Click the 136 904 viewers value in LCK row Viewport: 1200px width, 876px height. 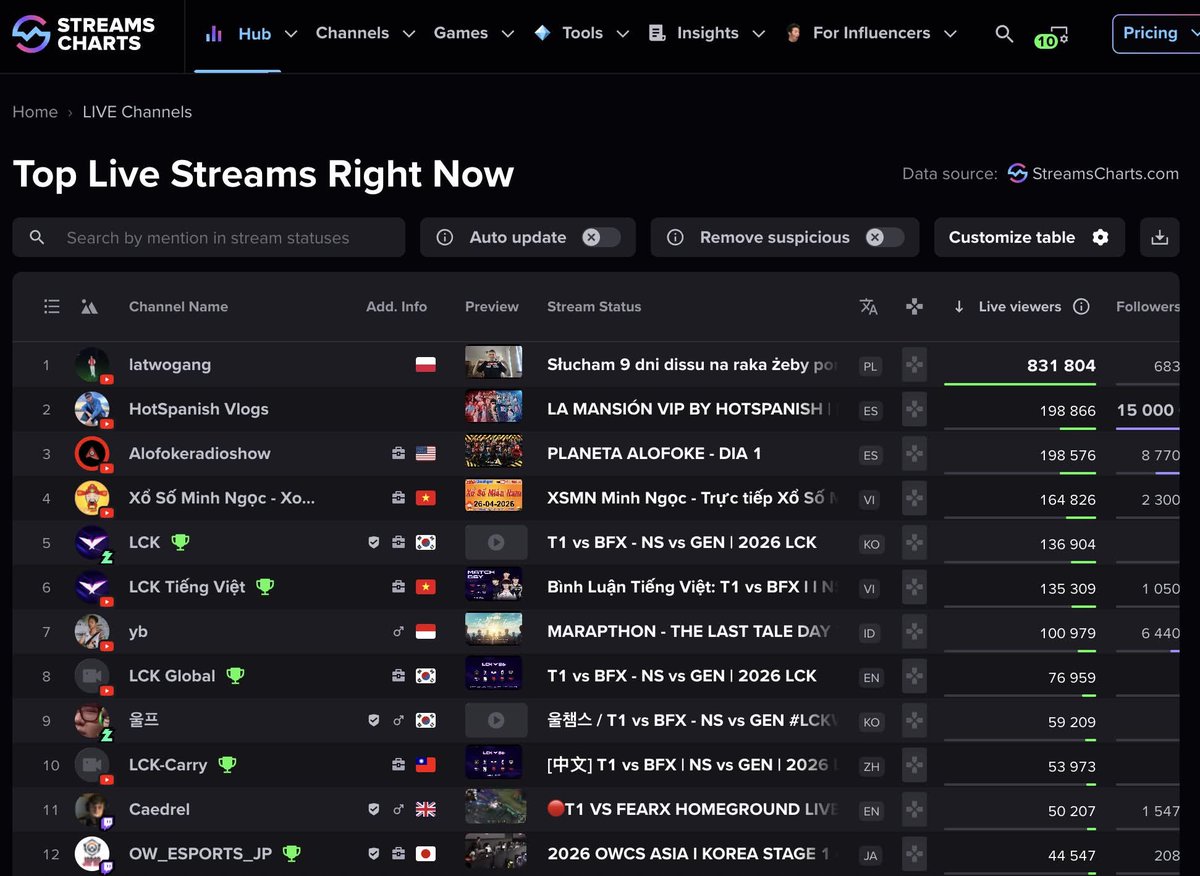pos(1067,545)
